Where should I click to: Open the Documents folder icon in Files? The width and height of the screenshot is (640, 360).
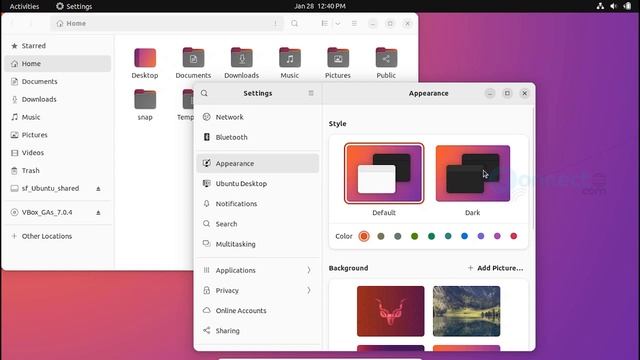point(193,58)
